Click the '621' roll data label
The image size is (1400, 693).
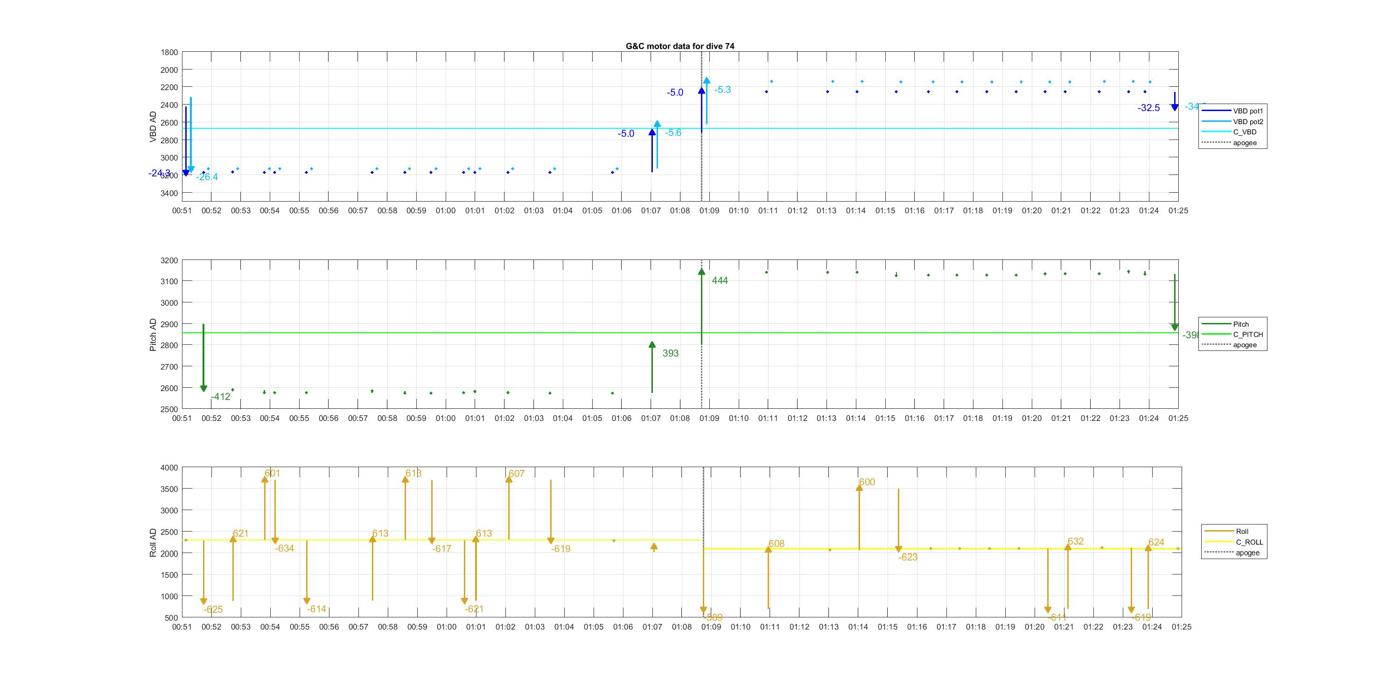241,534
